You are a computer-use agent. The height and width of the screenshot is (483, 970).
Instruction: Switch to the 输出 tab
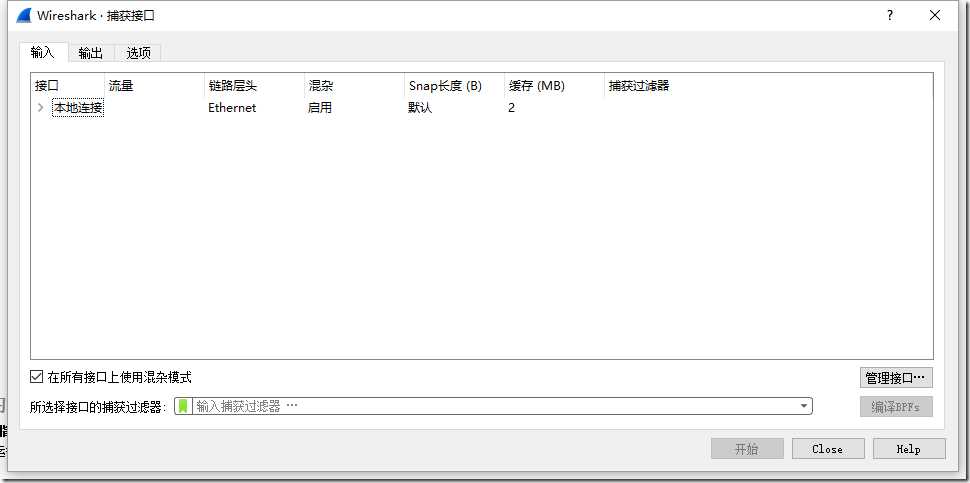coord(90,53)
